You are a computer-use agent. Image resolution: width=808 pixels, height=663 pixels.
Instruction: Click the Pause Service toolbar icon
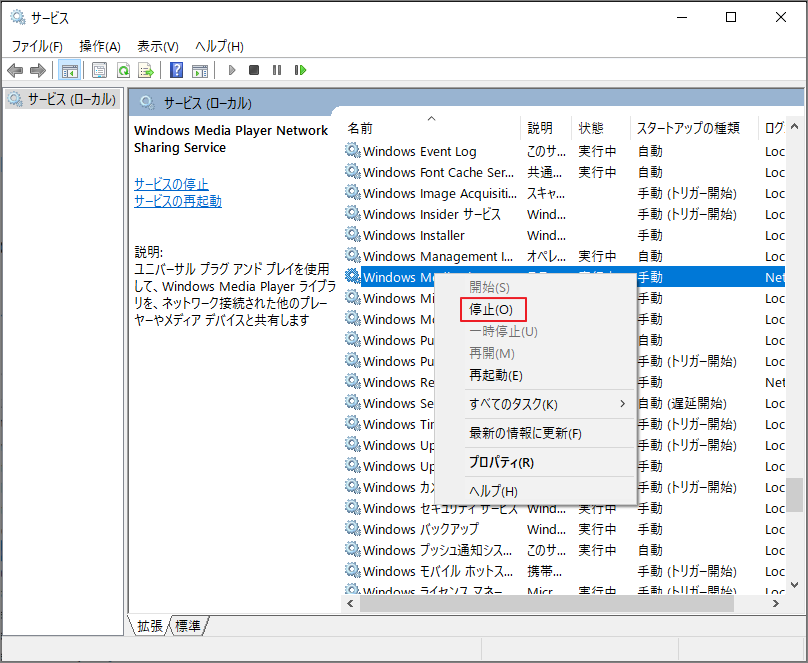point(277,70)
